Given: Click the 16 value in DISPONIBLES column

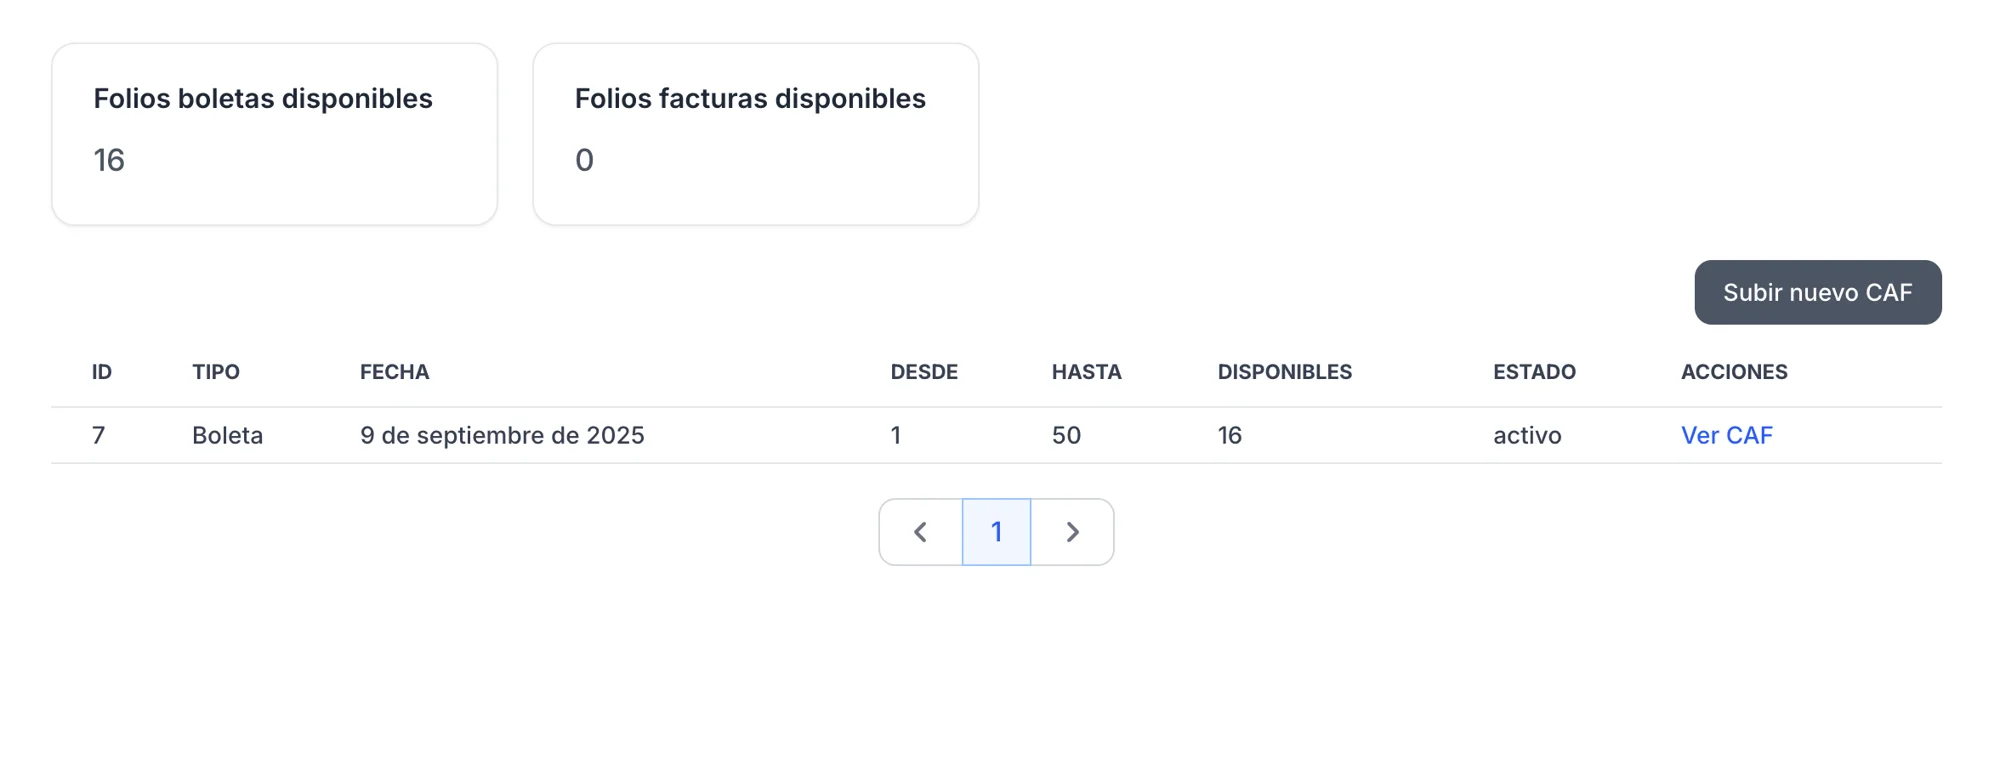Looking at the screenshot, I should (x=1229, y=435).
